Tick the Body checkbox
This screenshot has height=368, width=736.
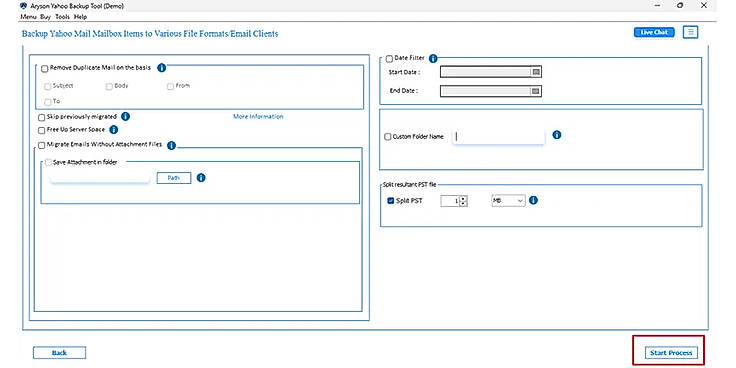pyautogui.click(x=109, y=86)
